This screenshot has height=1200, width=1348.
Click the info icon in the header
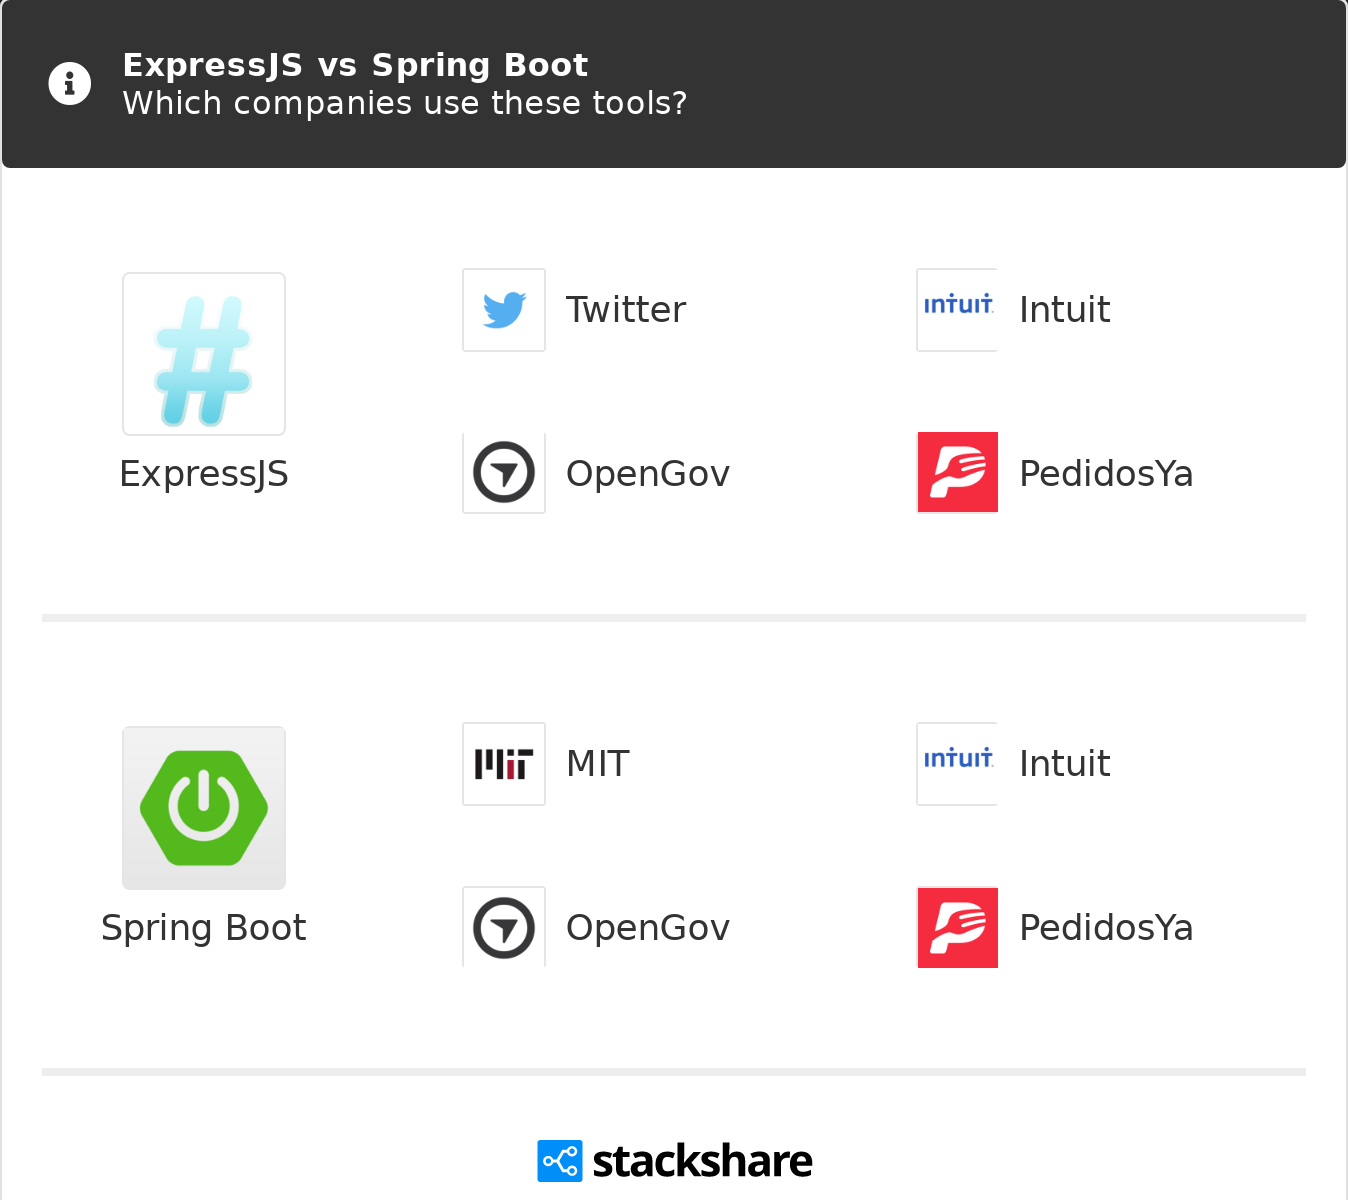click(x=70, y=83)
